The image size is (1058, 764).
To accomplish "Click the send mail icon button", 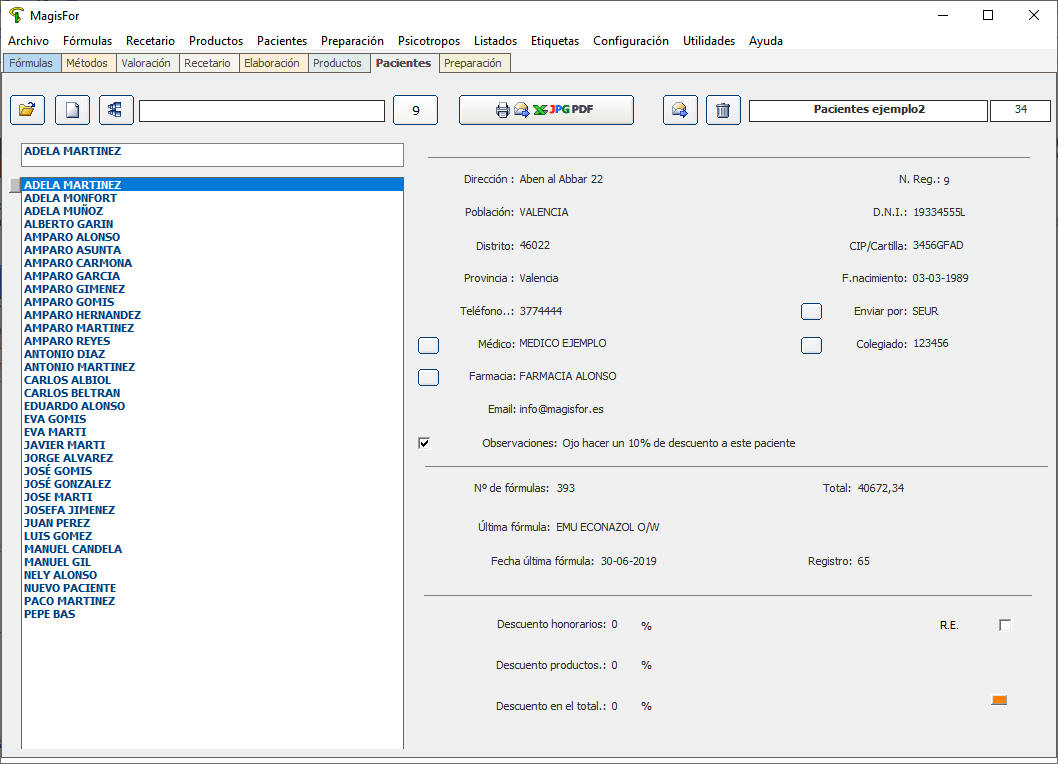I will click(x=680, y=110).
